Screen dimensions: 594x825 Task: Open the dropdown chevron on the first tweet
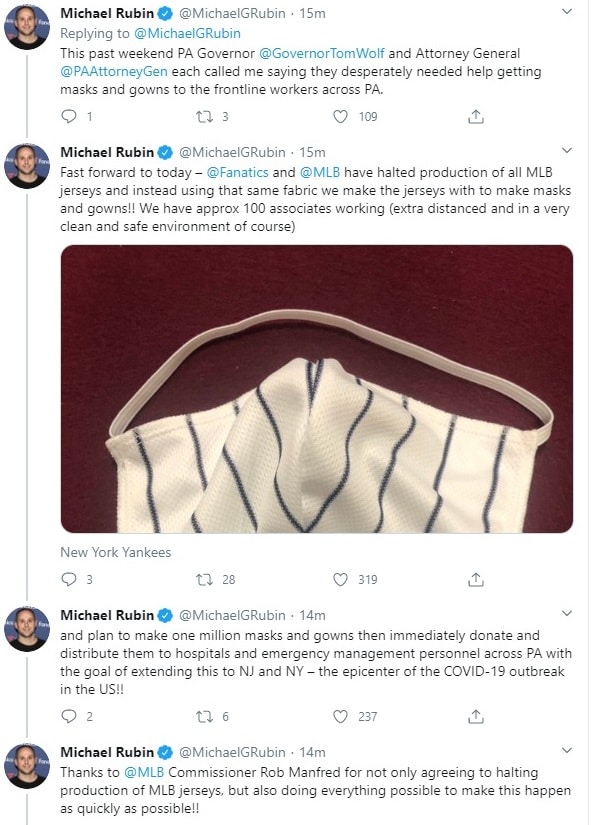pyautogui.click(x=567, y=11)
